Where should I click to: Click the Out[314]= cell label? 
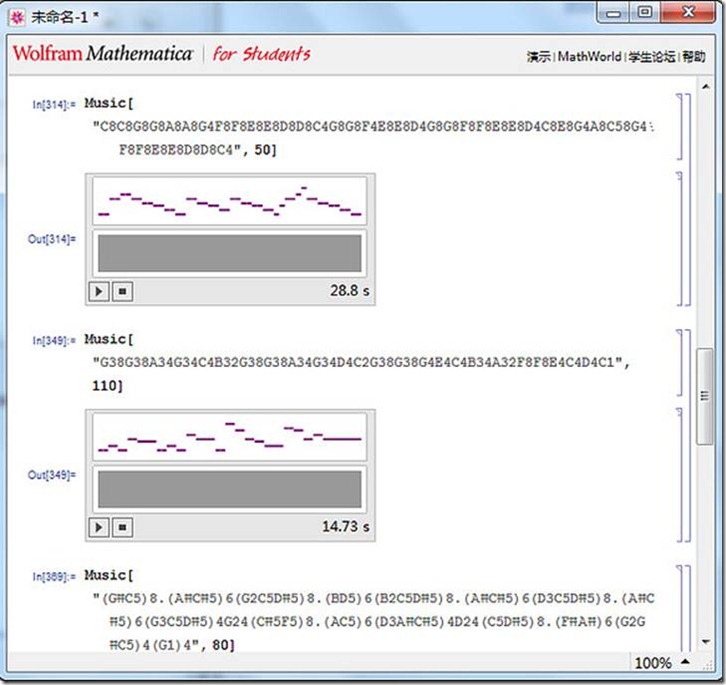(51, 239)
